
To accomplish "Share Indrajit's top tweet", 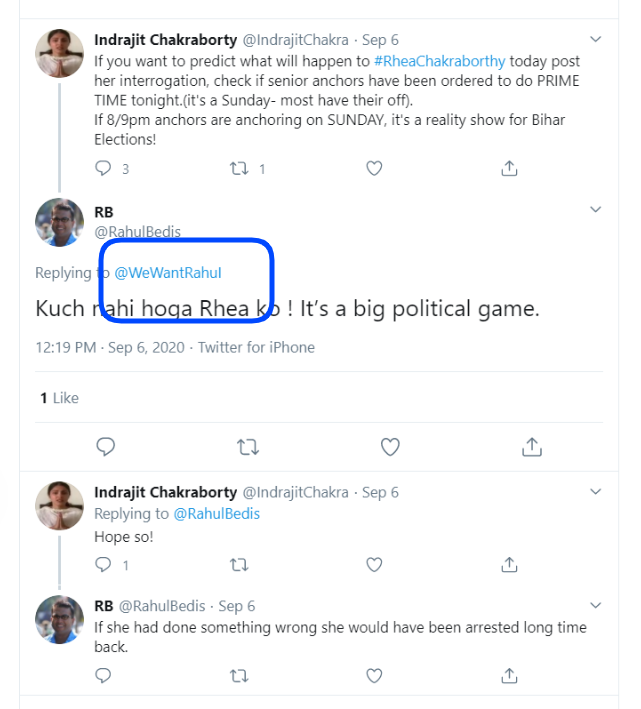I will (509, 169).
